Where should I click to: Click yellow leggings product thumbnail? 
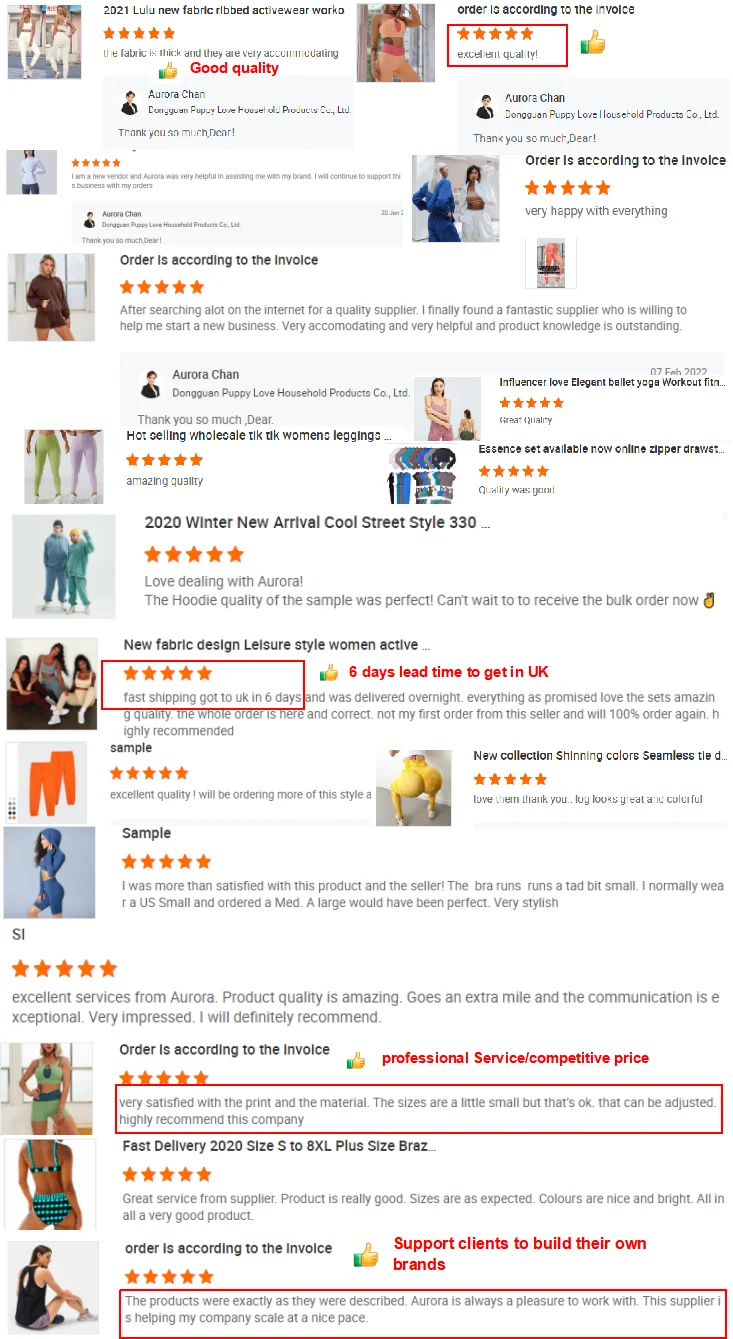(414, 787)
